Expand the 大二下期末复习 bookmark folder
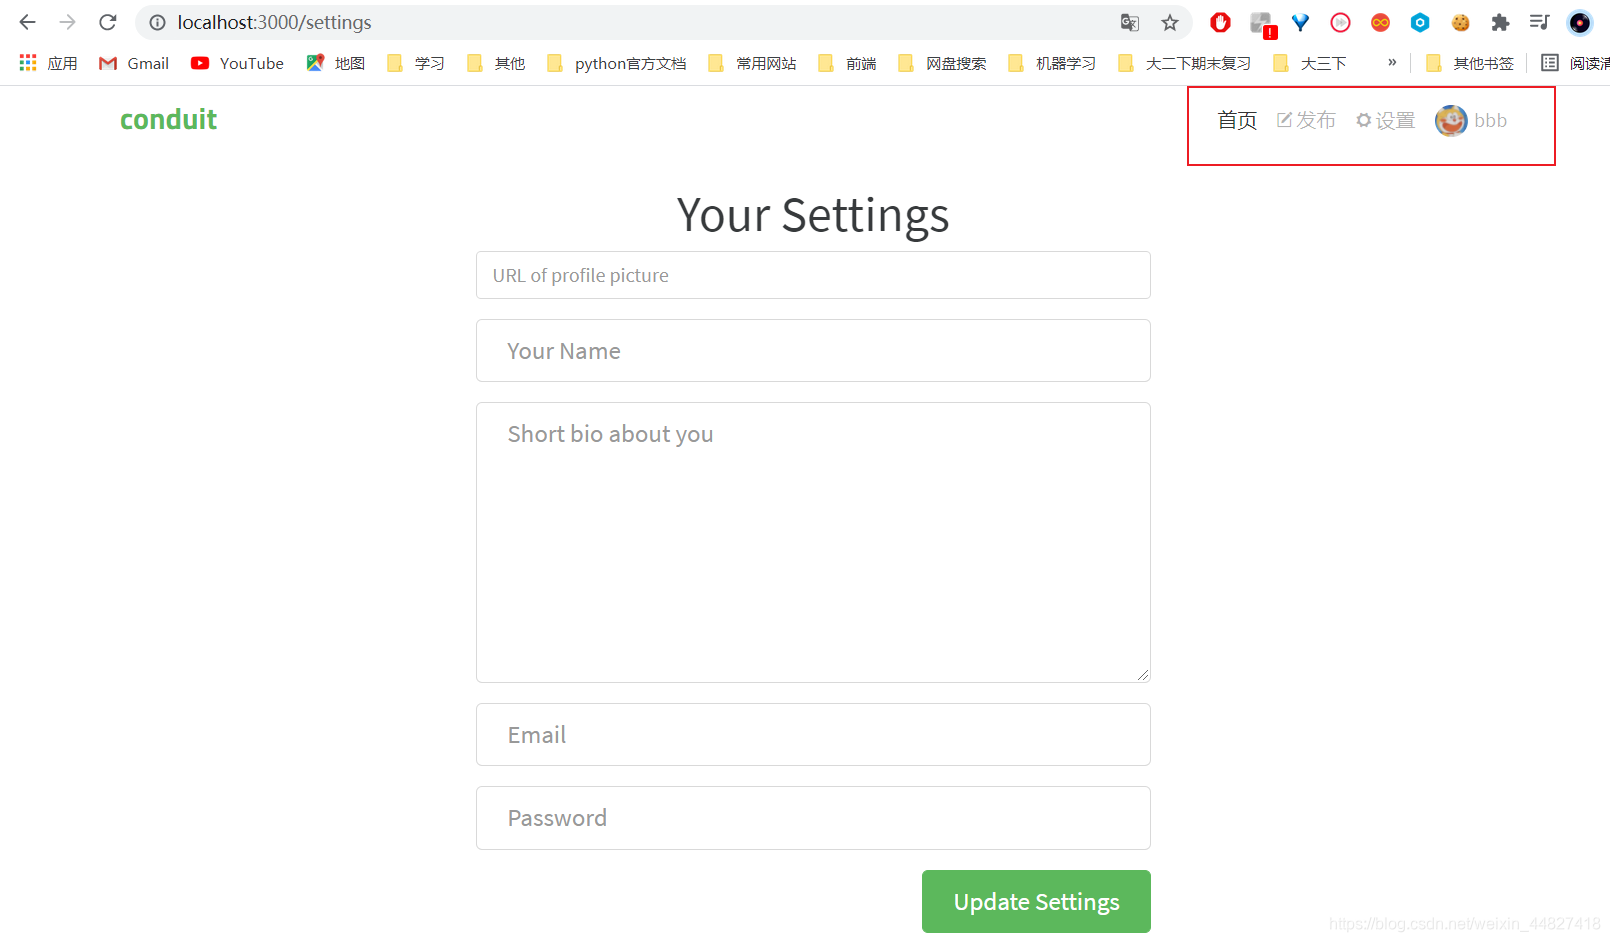Image resolution: width=1610 pixels, height=942 pixels. (x=1184, y=63)
